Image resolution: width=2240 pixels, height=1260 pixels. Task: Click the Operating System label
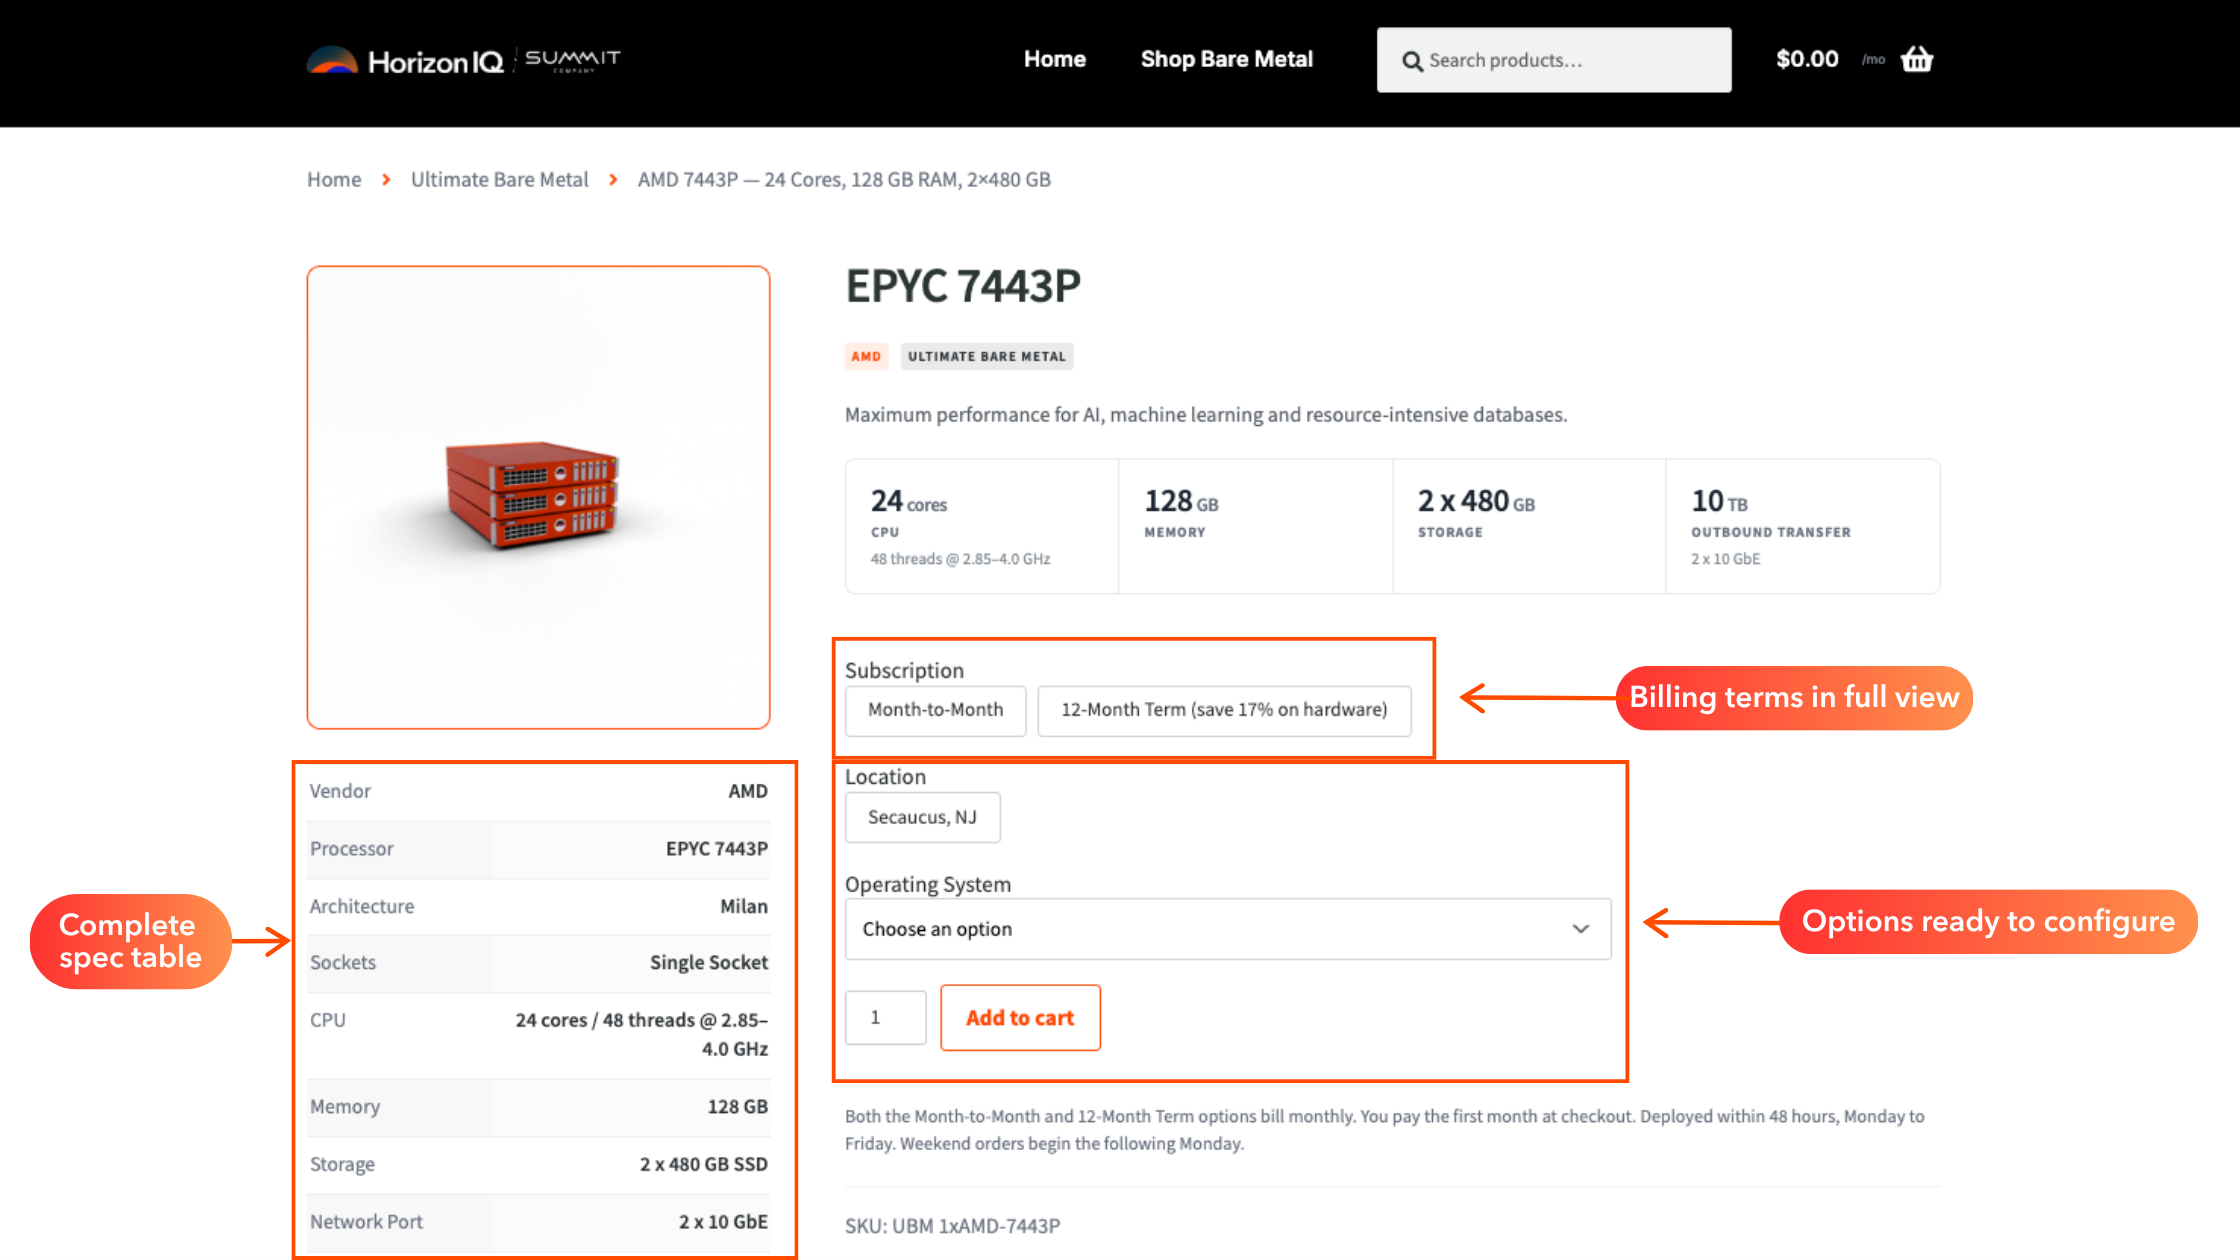tap(927, 884)
